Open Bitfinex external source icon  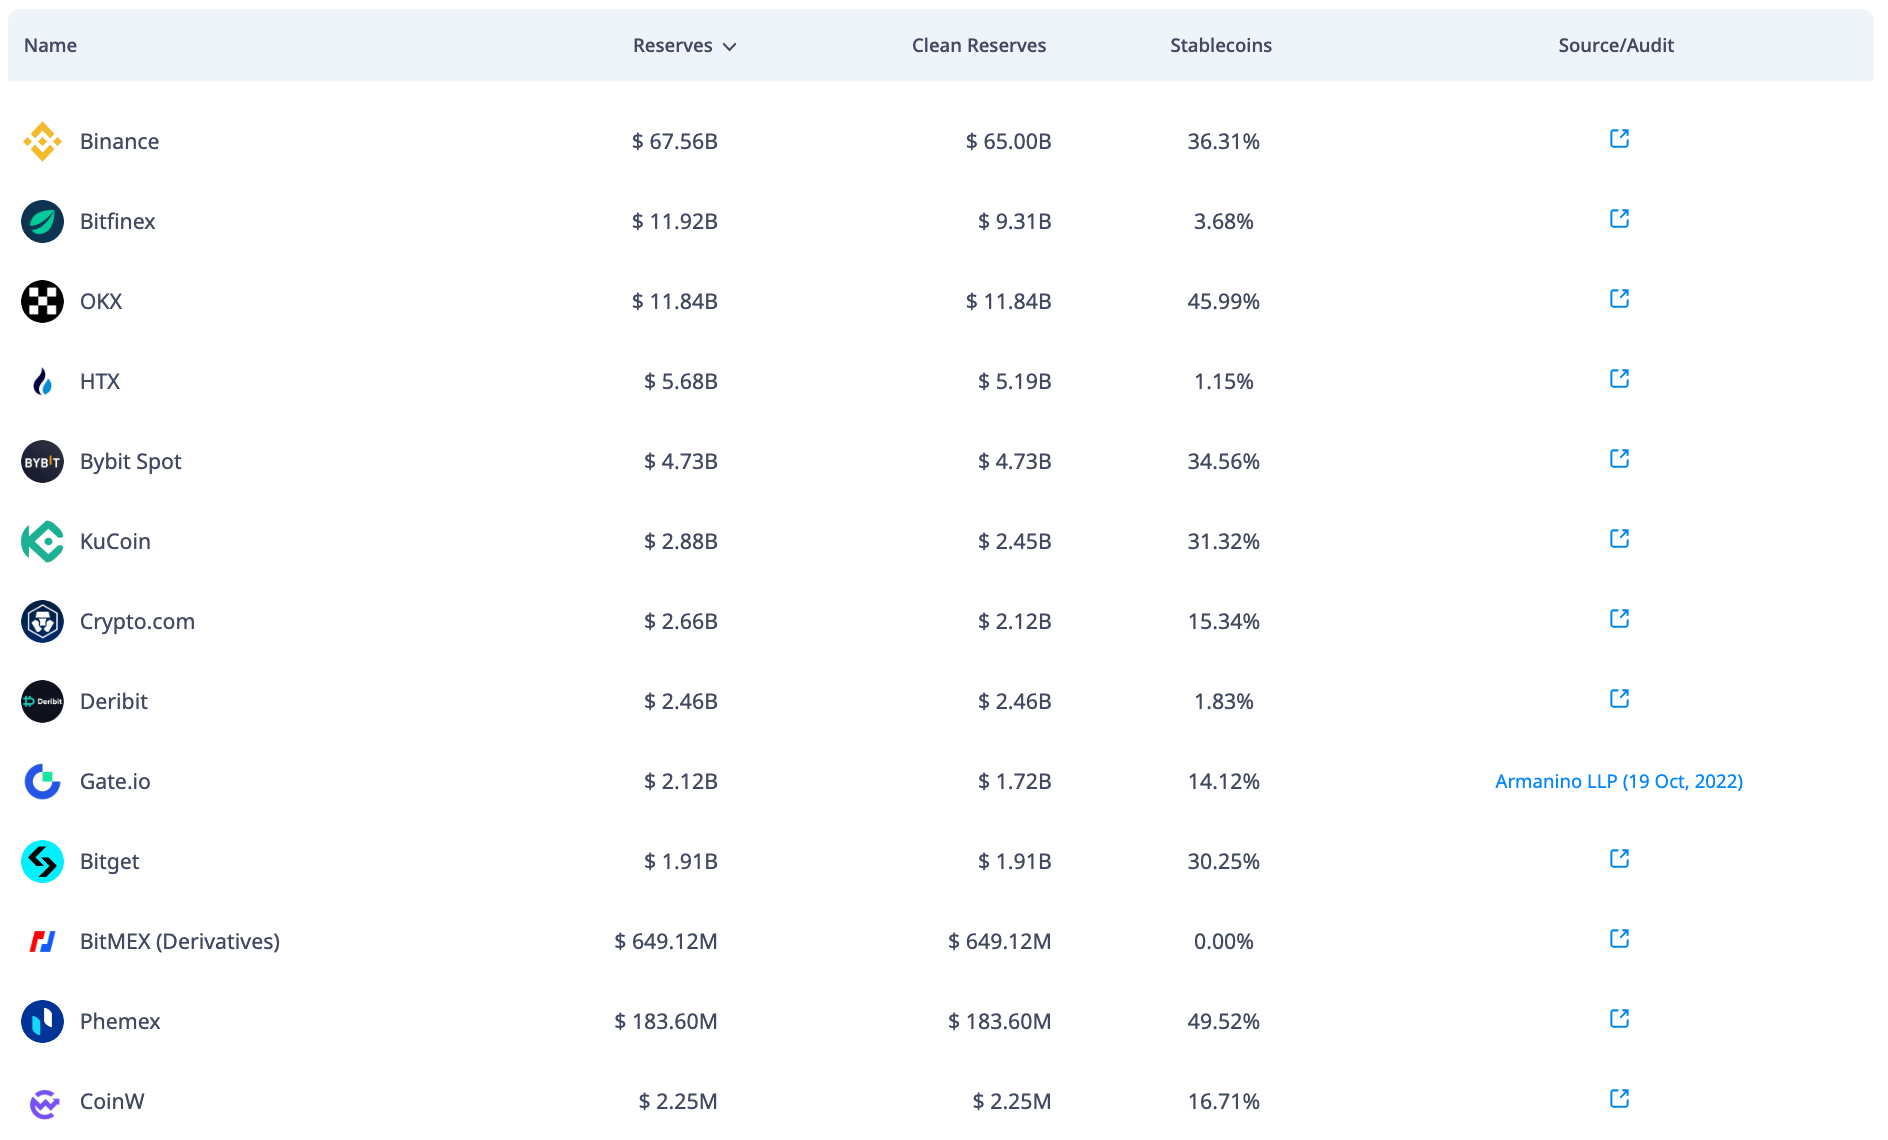(1619, 219)
